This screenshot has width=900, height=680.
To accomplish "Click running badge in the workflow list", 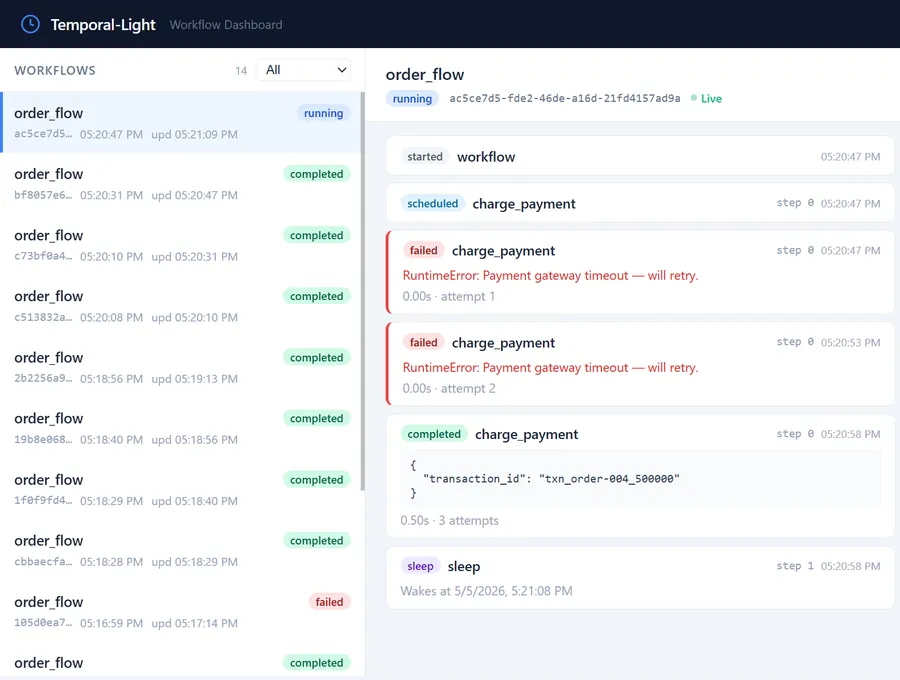I will click(x=323, y=113).
